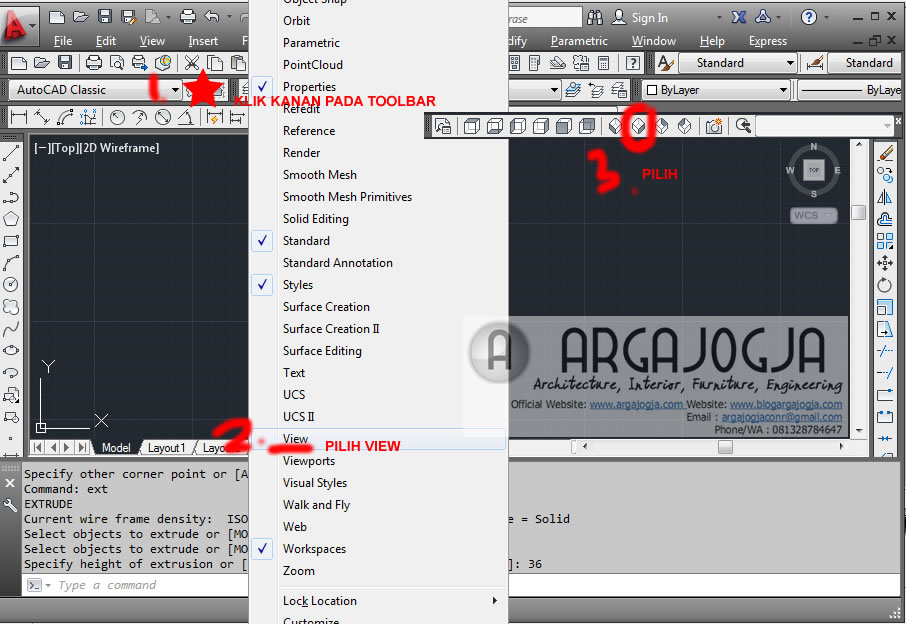
Task: Open the View toolbar dropdown arrow
Action: point(886,125)
